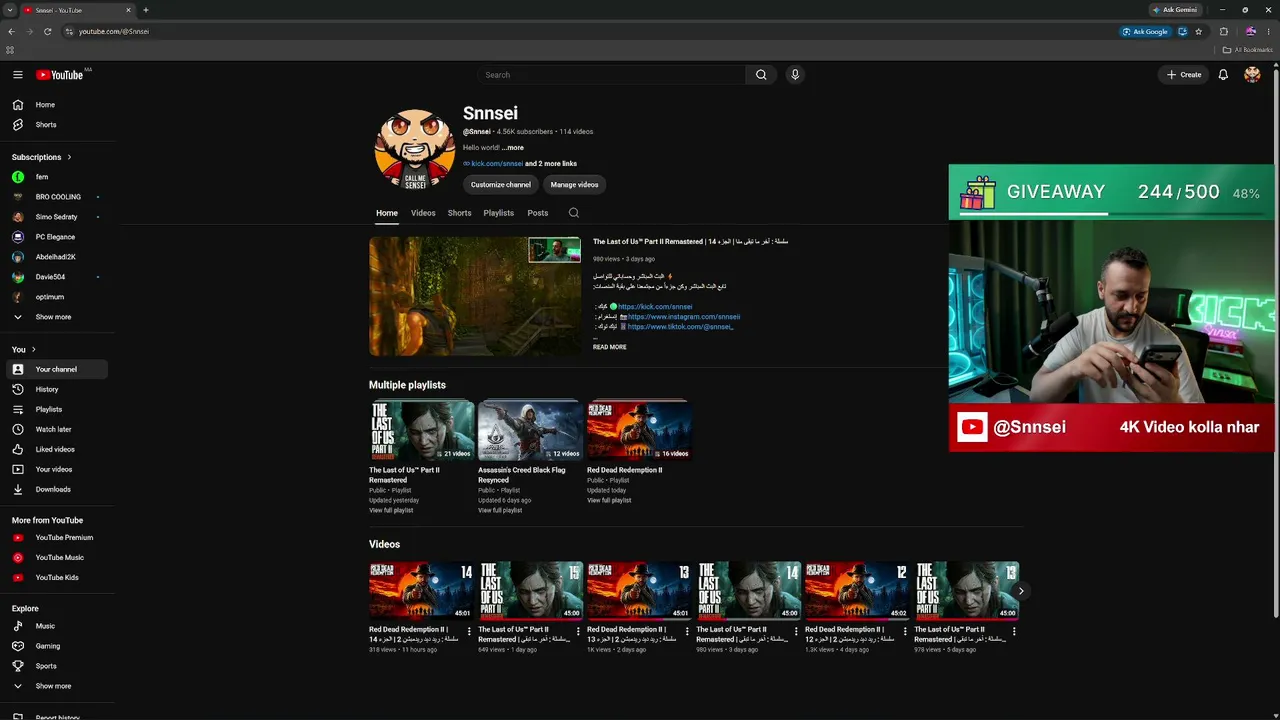This screenshot has height=720, width=1280.
Task: Open Liked videos list
Action: click(55, 449)
